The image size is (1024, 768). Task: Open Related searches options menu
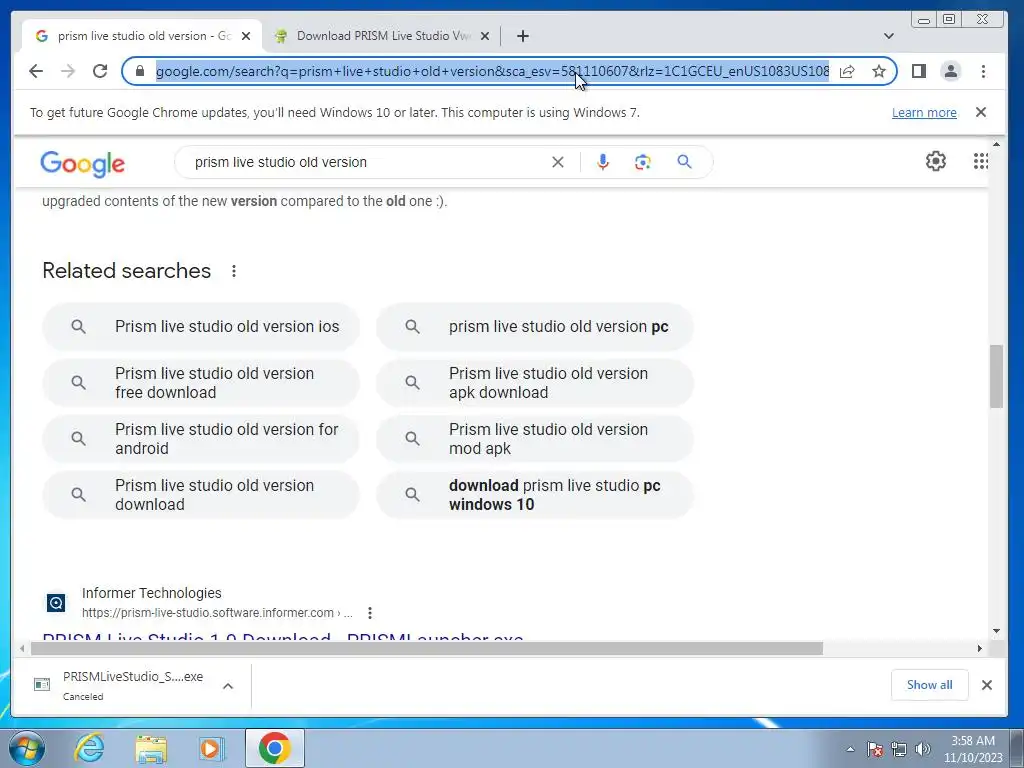click(234, 271)
